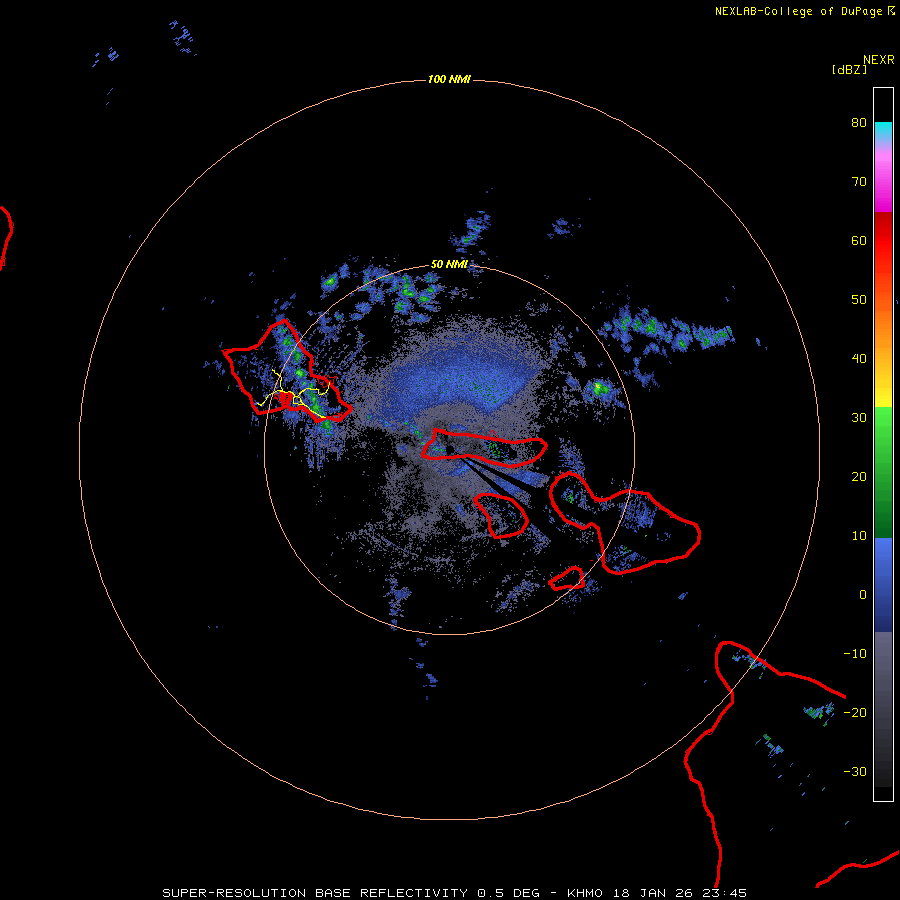900x900 pixels.
Task: Select the -20 value on the dBZ scale
Action: click(x=855, y=712)
